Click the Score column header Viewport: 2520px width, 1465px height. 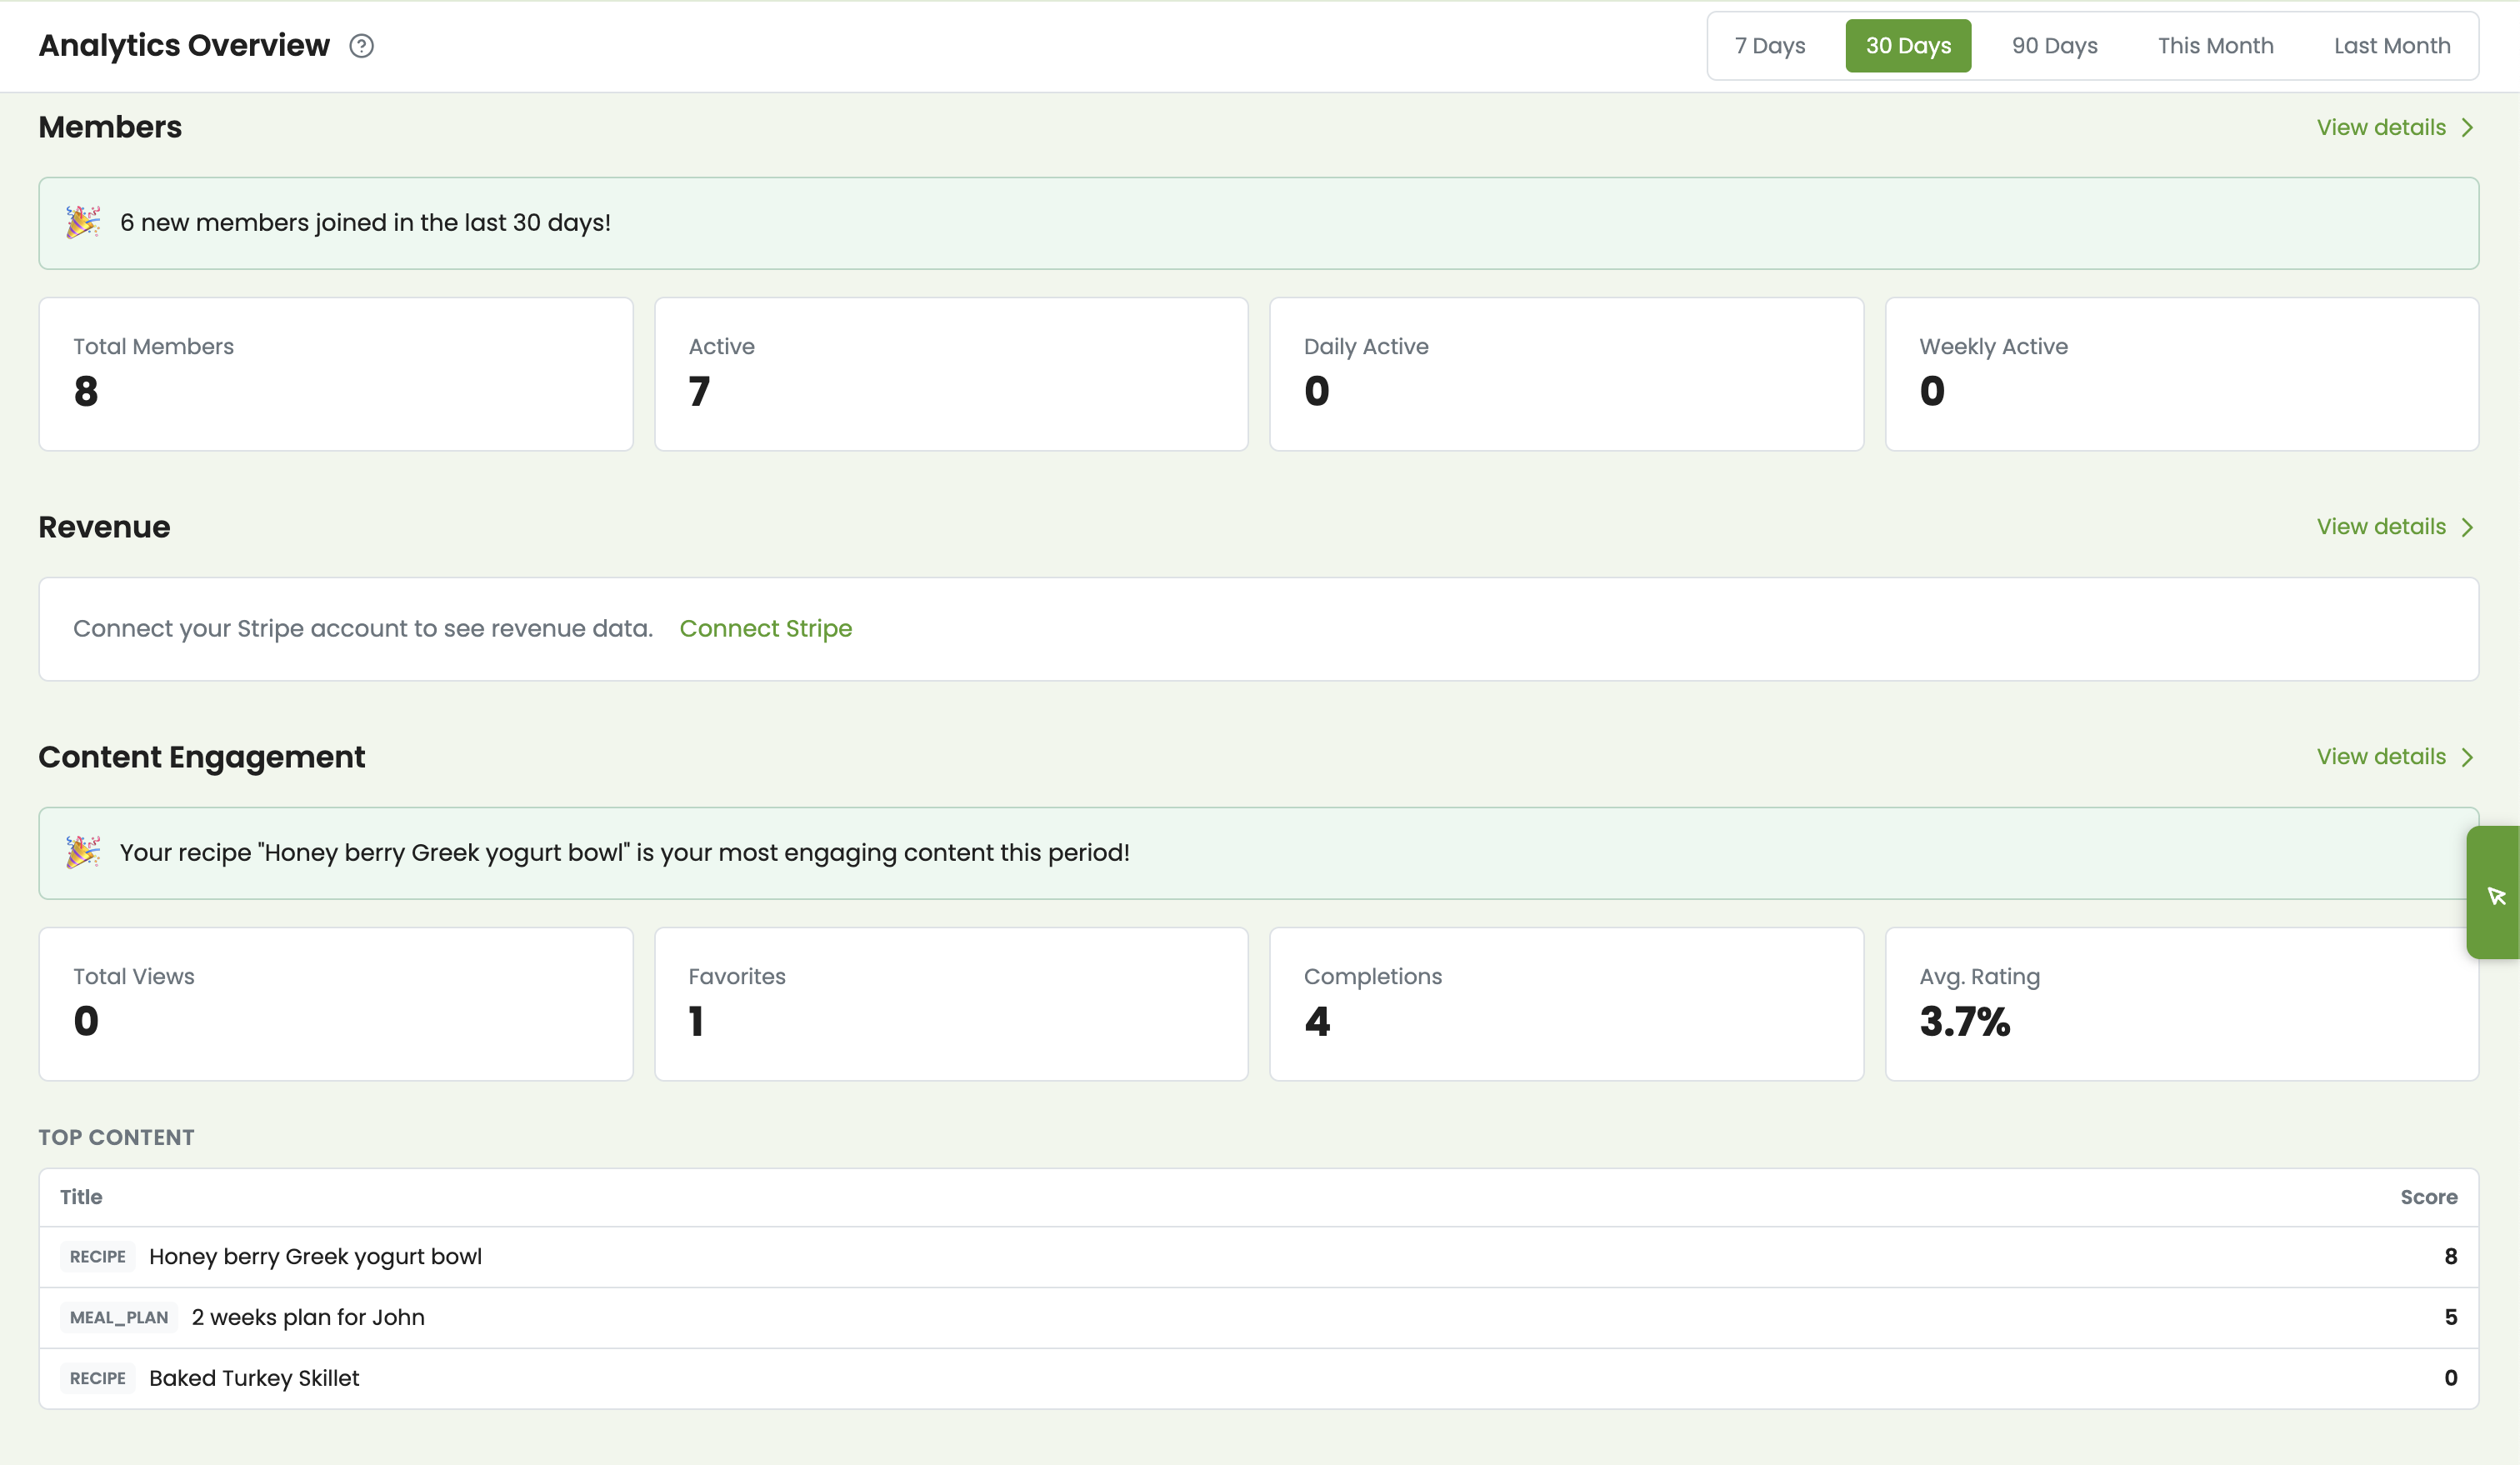(2429, 1197)
